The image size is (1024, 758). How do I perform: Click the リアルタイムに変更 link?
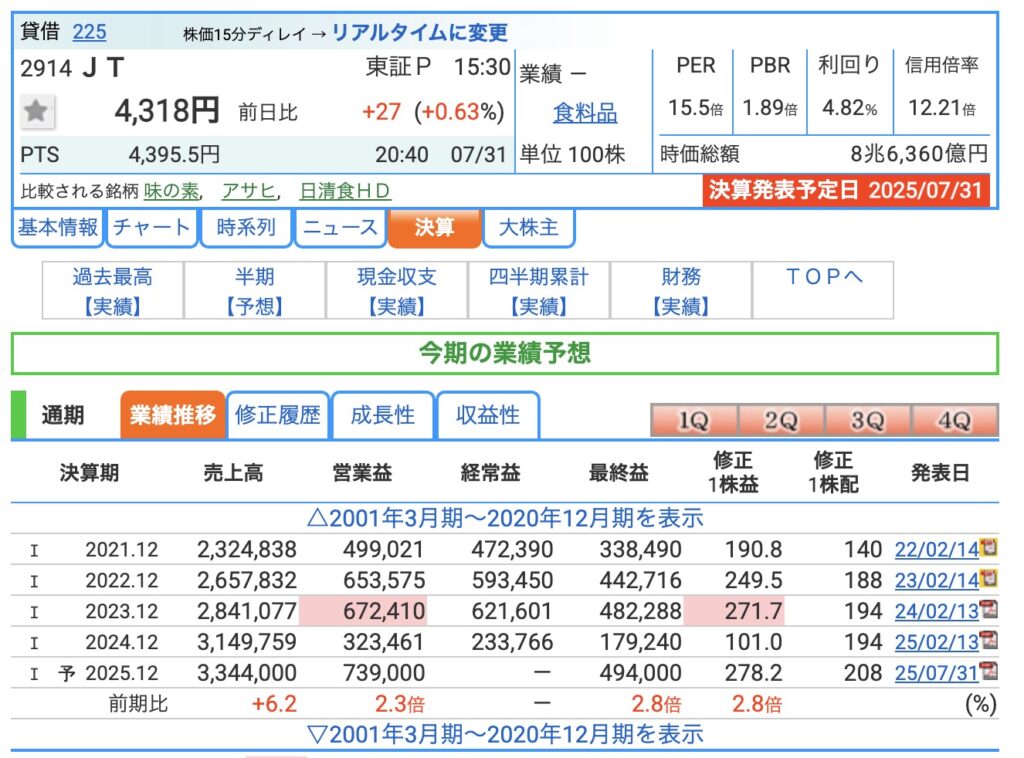pos(420,33)
